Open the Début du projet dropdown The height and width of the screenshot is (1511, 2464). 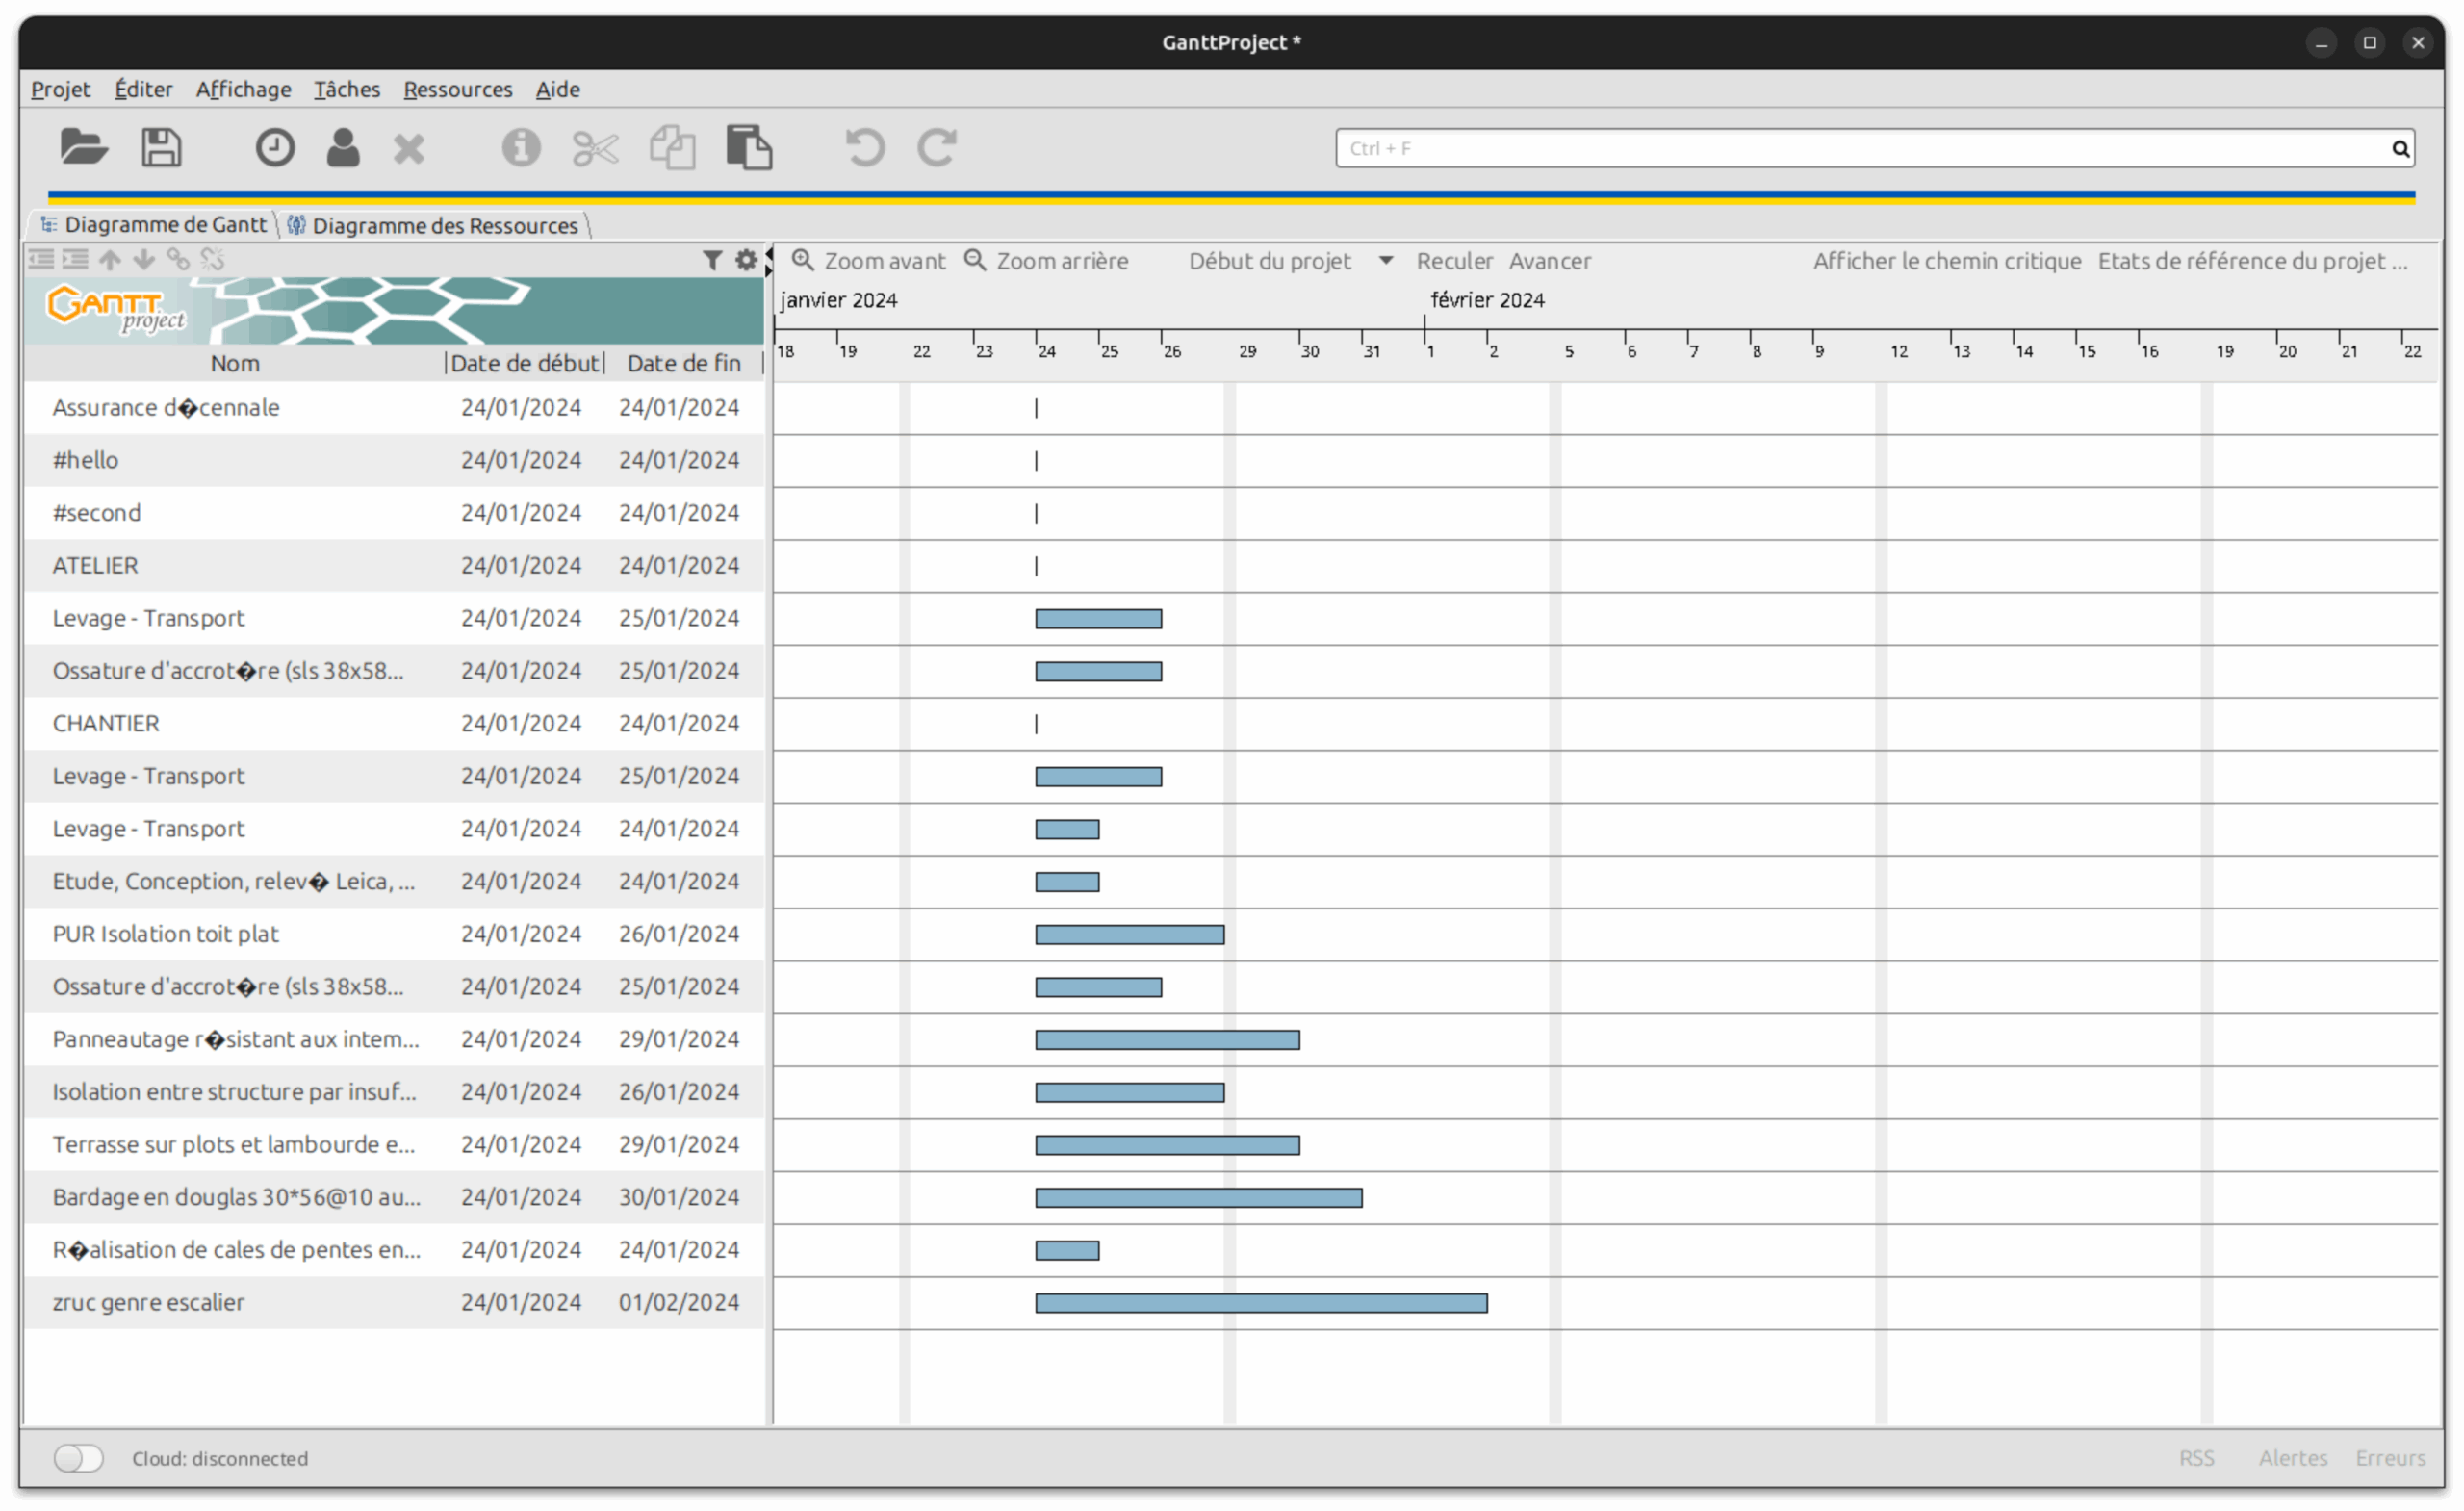coord(1386,261)
